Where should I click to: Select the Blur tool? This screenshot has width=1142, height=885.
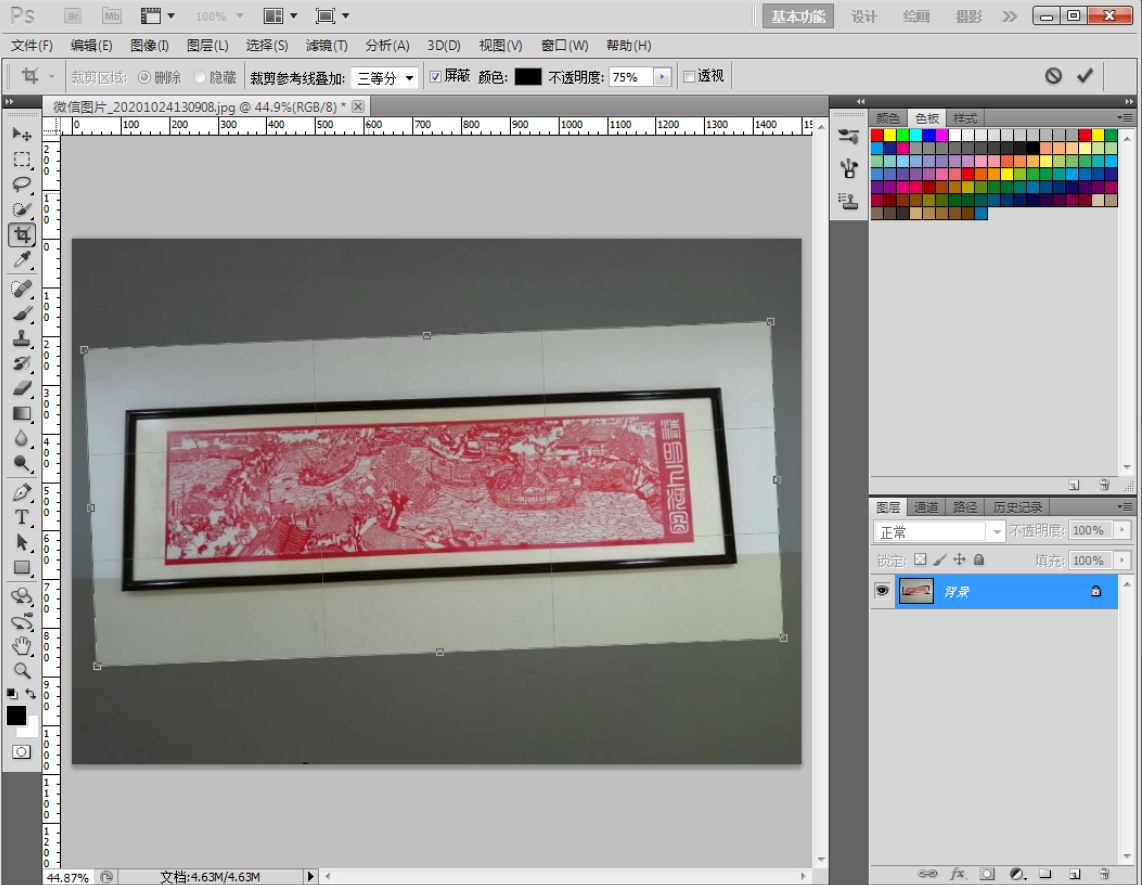click(22, 438)
